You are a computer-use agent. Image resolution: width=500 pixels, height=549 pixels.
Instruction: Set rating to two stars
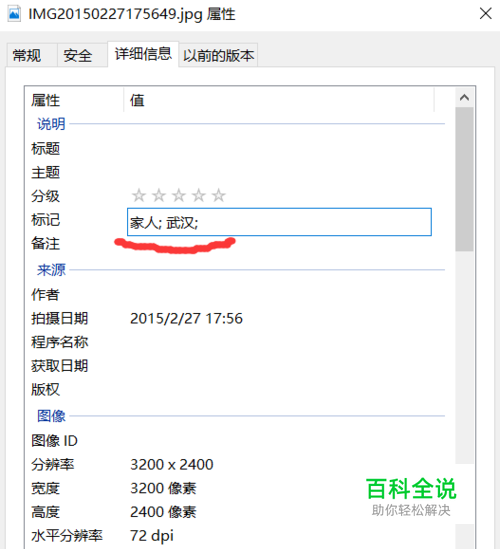[x=159, y=195]
